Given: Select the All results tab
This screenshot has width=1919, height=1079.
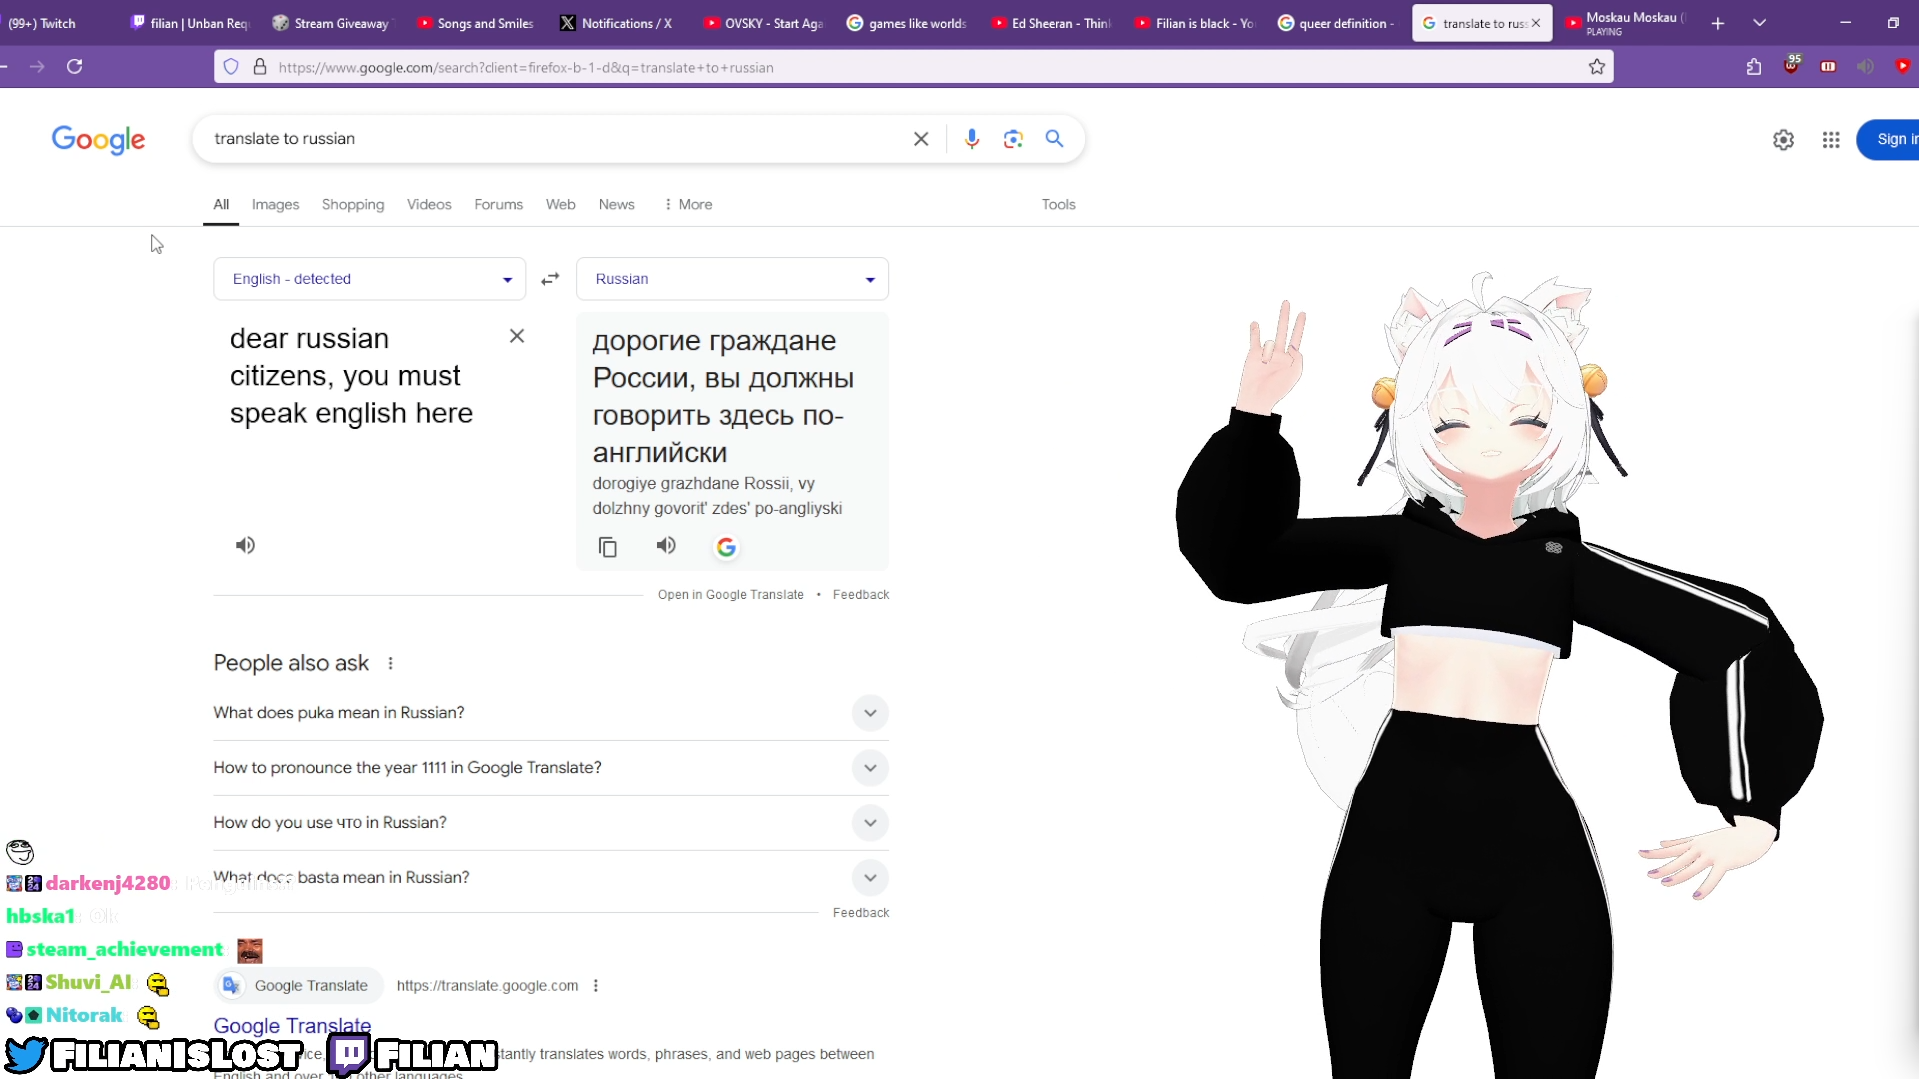Looking at the screenshot, I should [221, 204].
